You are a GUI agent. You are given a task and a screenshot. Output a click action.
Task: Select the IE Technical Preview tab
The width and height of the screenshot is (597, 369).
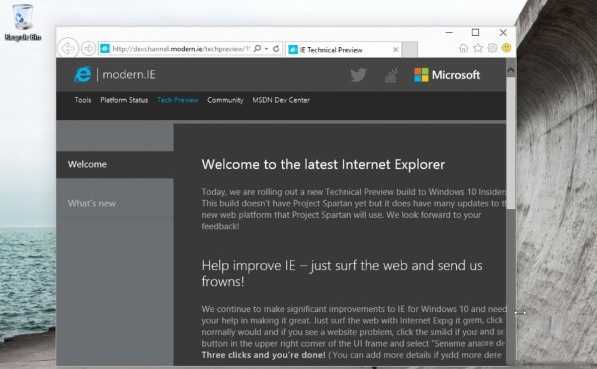coord(343,50)
